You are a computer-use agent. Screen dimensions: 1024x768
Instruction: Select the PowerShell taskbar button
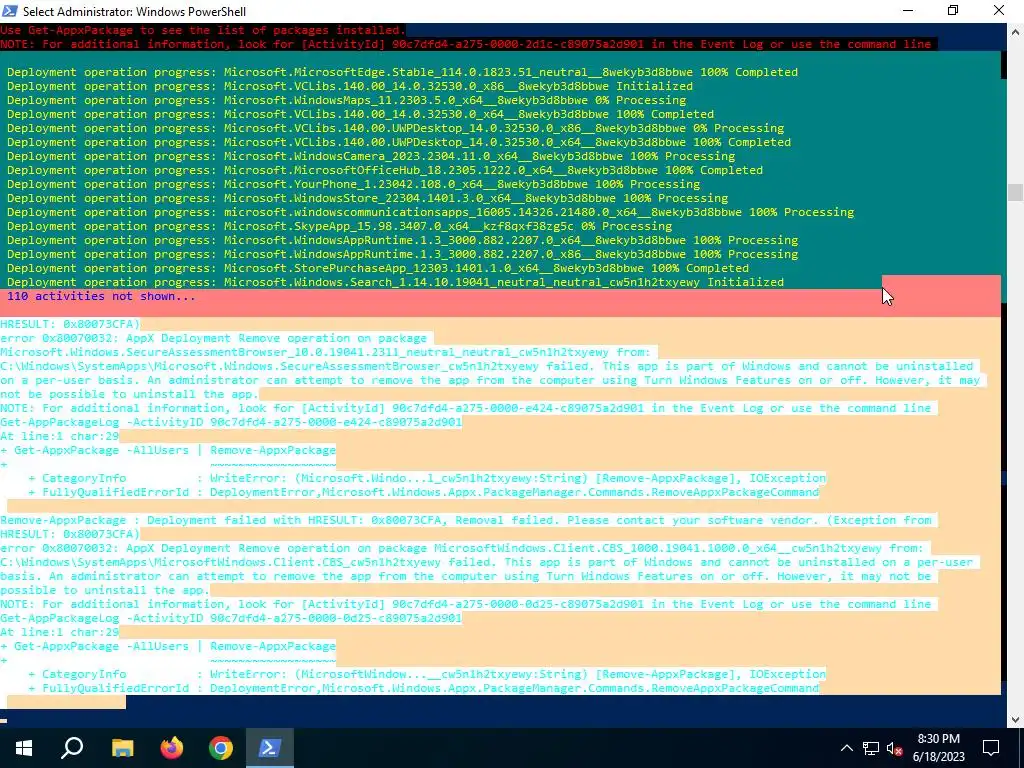(270, 748)
